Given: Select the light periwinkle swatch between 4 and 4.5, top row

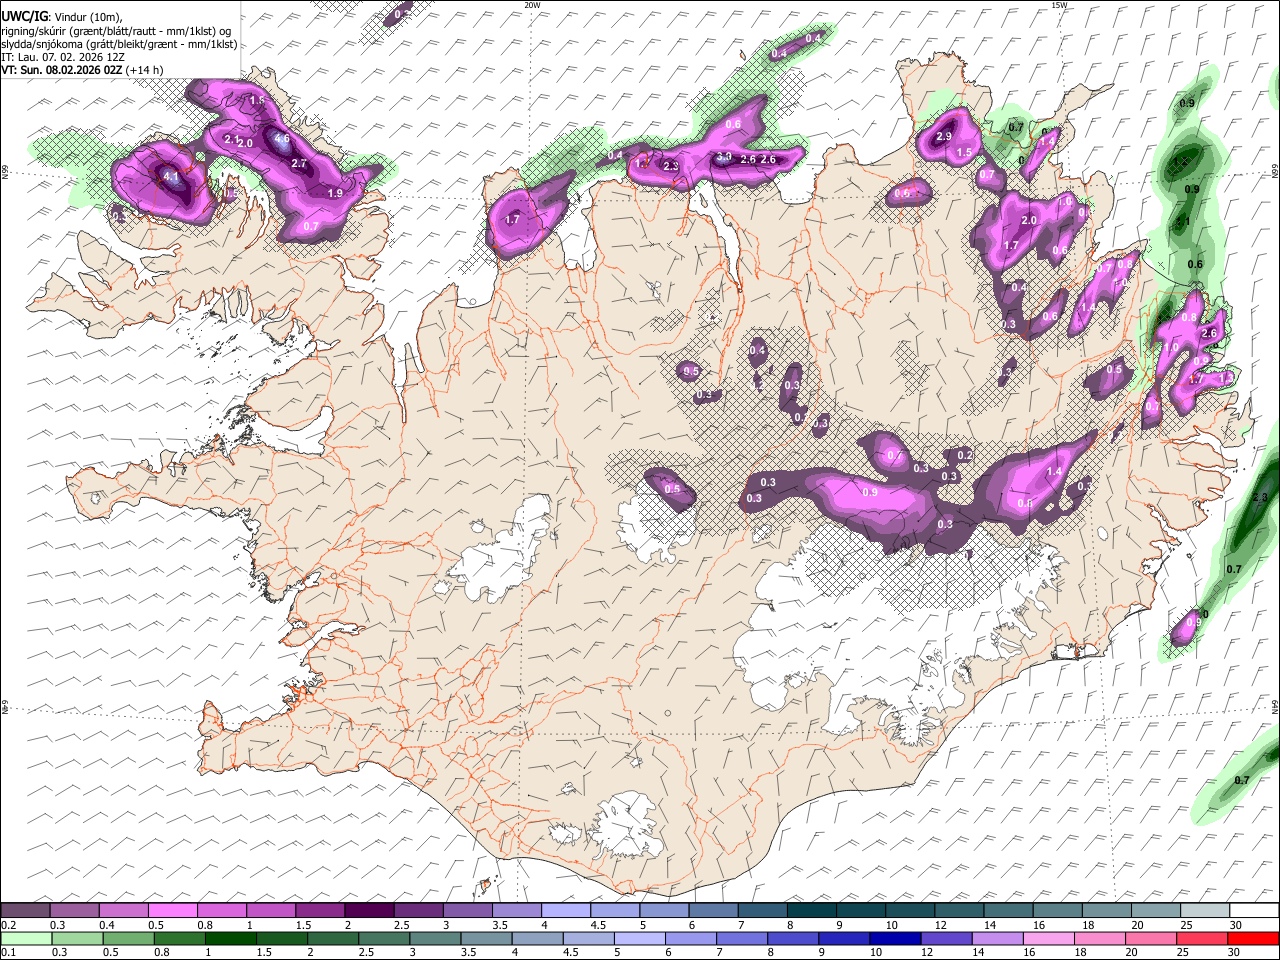Looking at the screenshot, I should click(565, 911).
